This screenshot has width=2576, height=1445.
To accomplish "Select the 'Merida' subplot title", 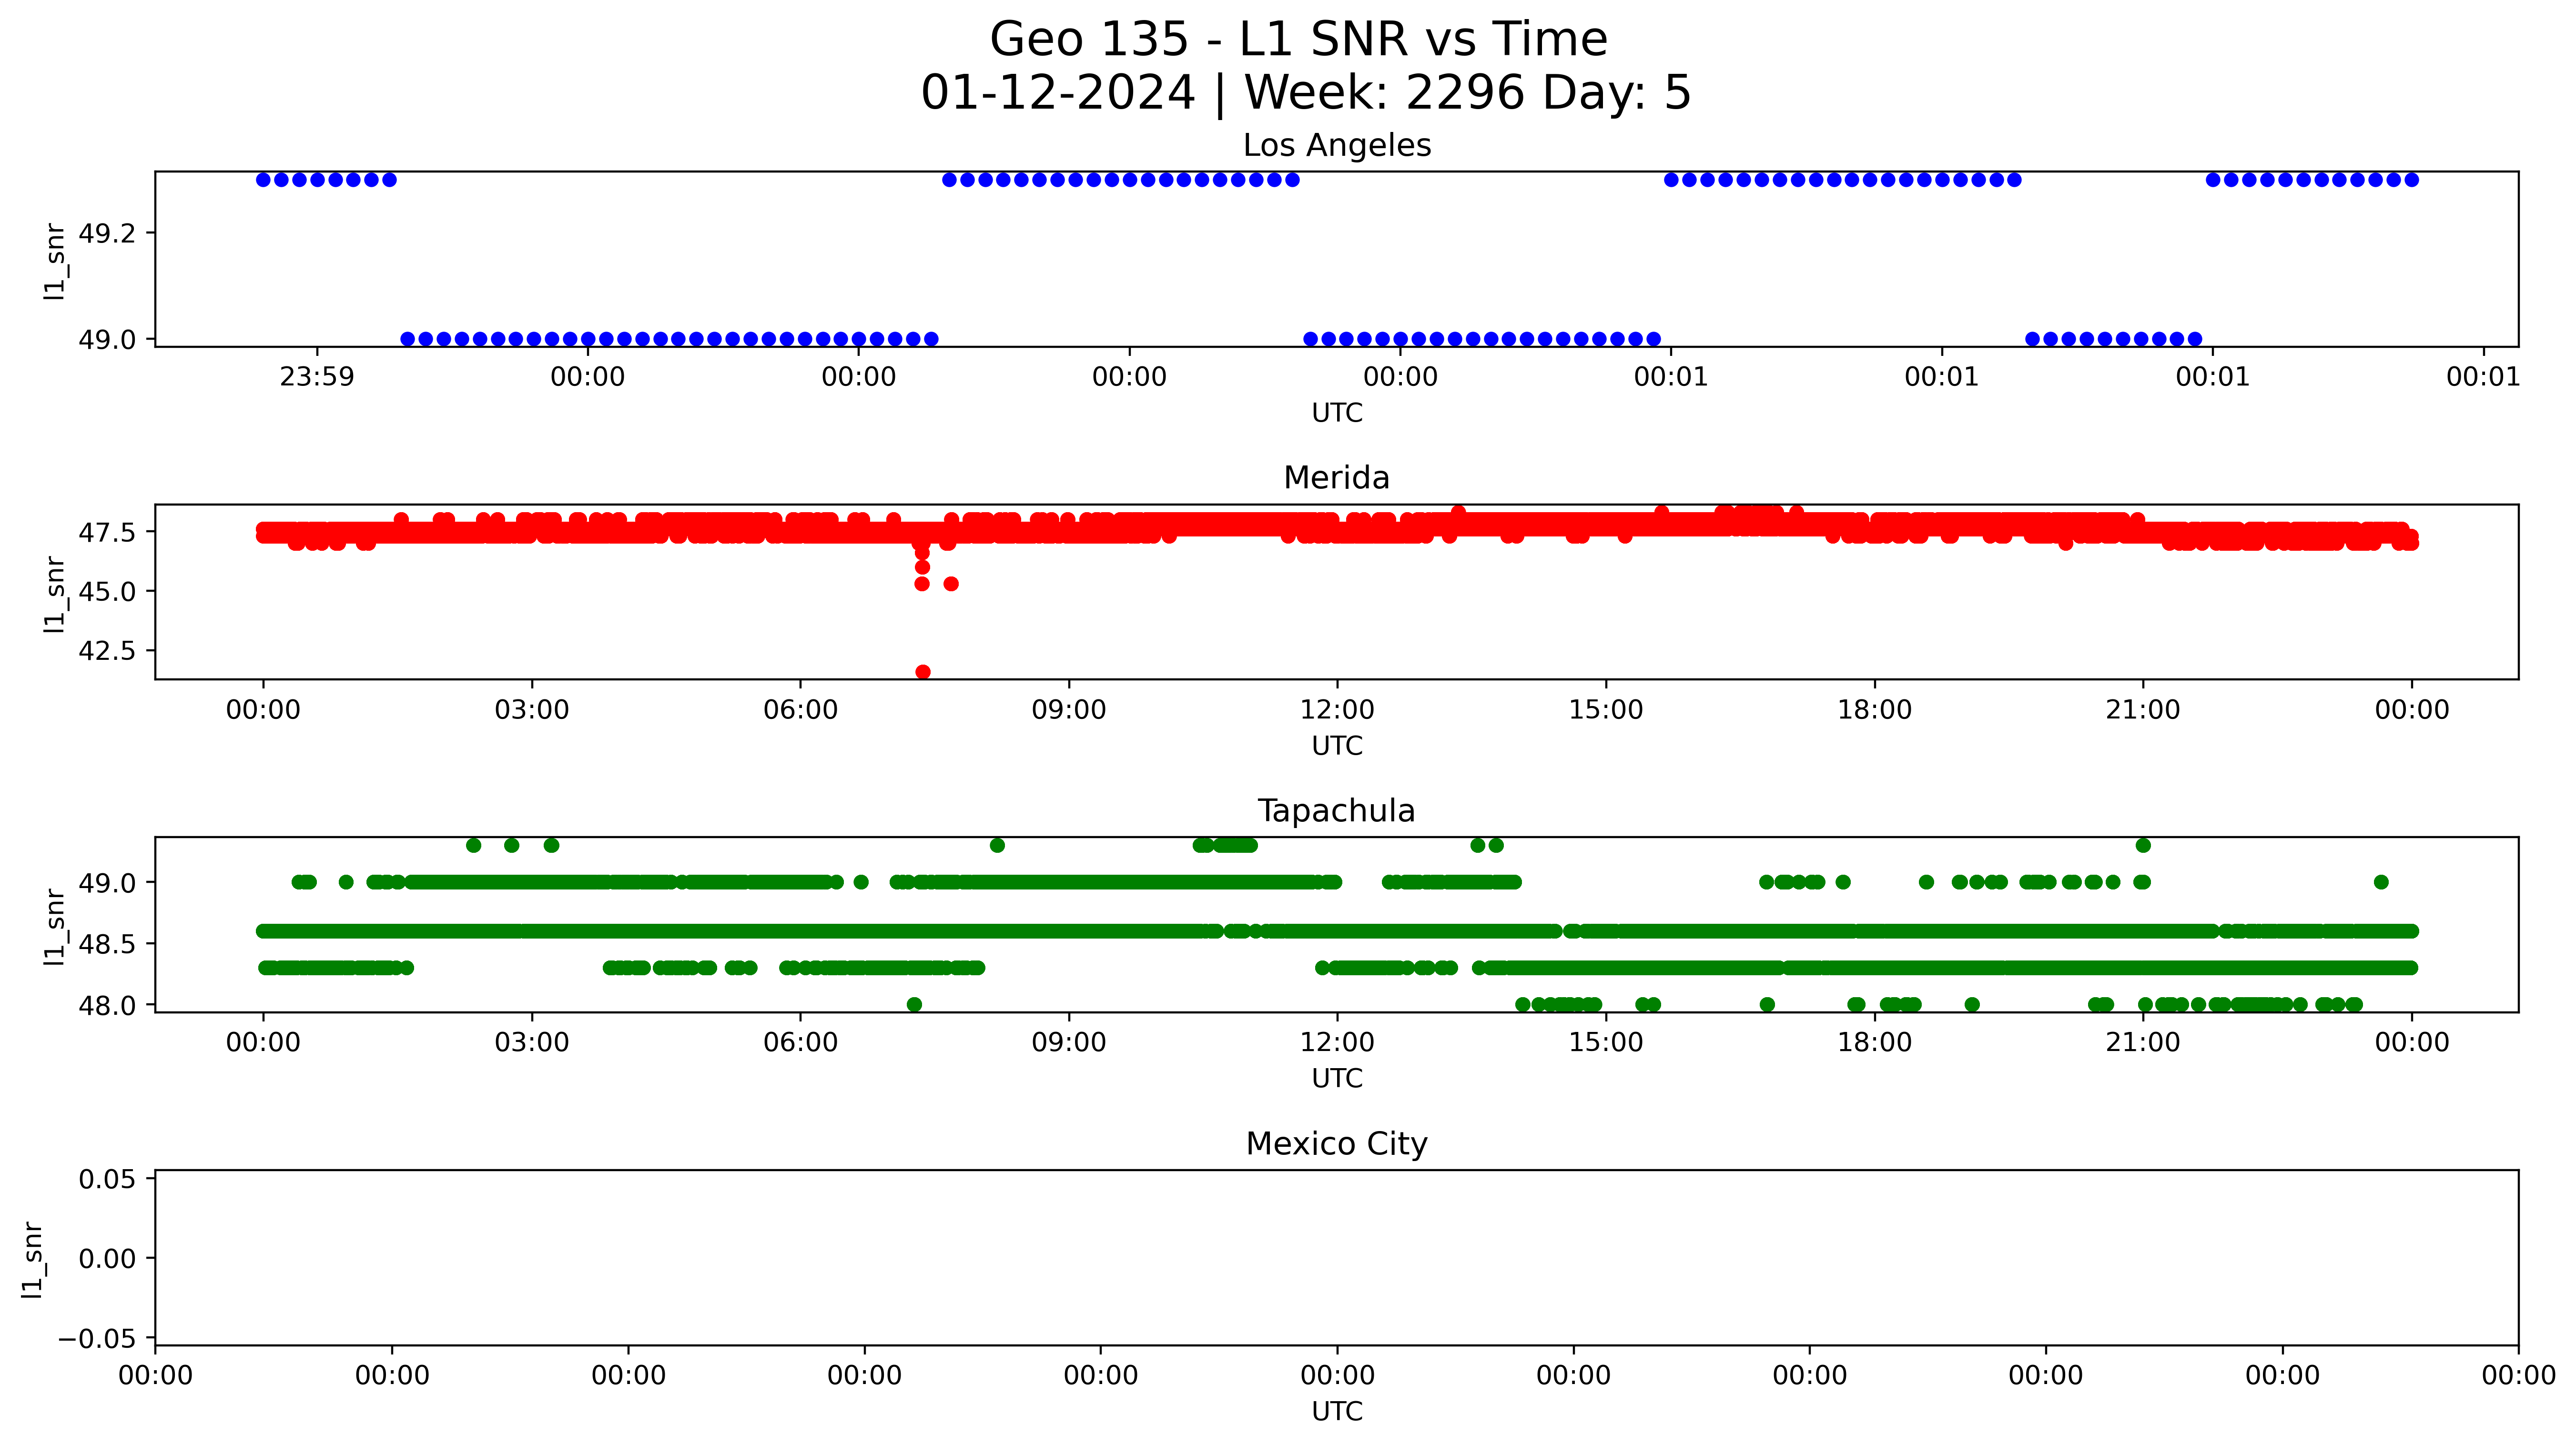I will [x=1337, y=478].
